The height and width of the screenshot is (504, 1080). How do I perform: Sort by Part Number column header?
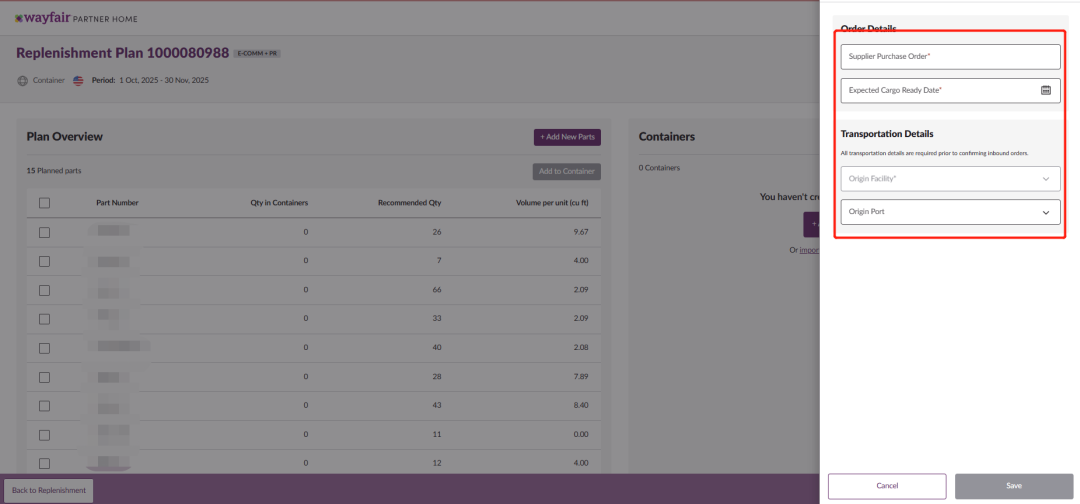coord(117,203)
